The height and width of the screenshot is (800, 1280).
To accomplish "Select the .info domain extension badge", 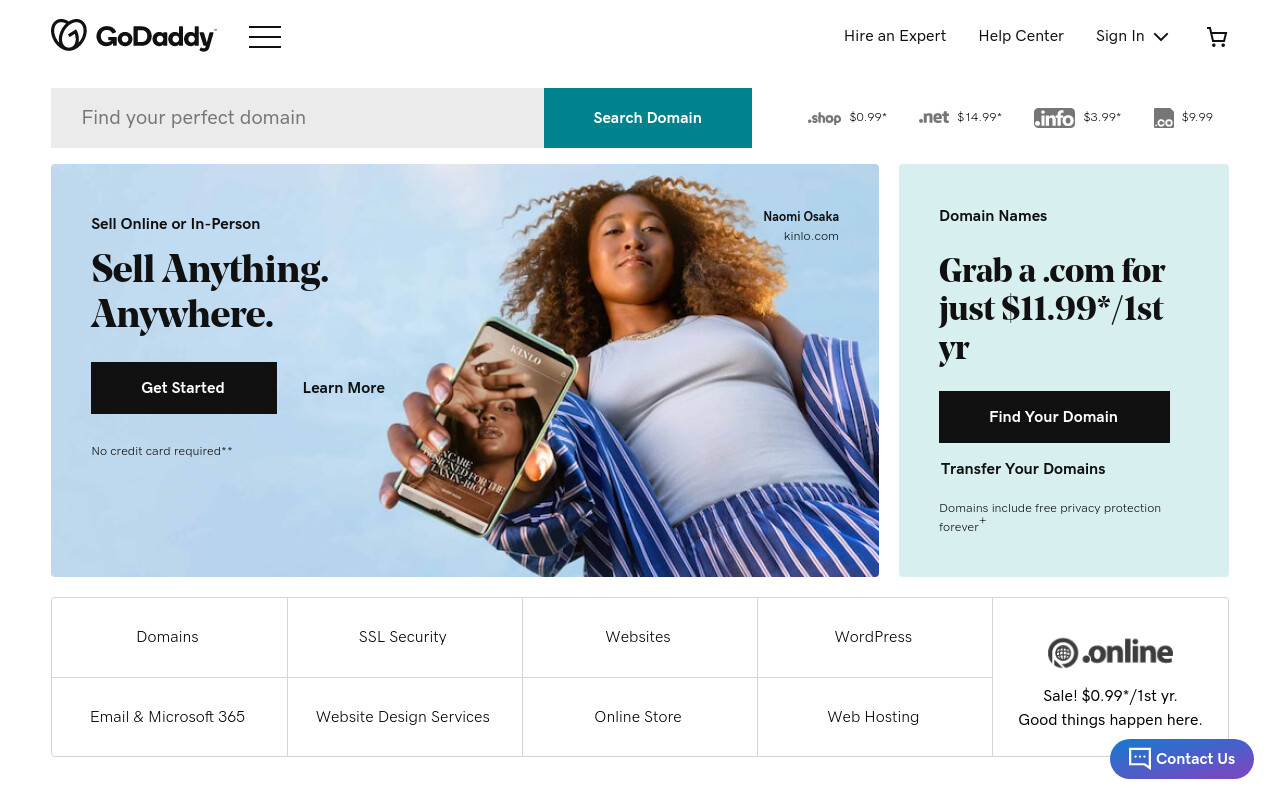I will [1054, 118].
